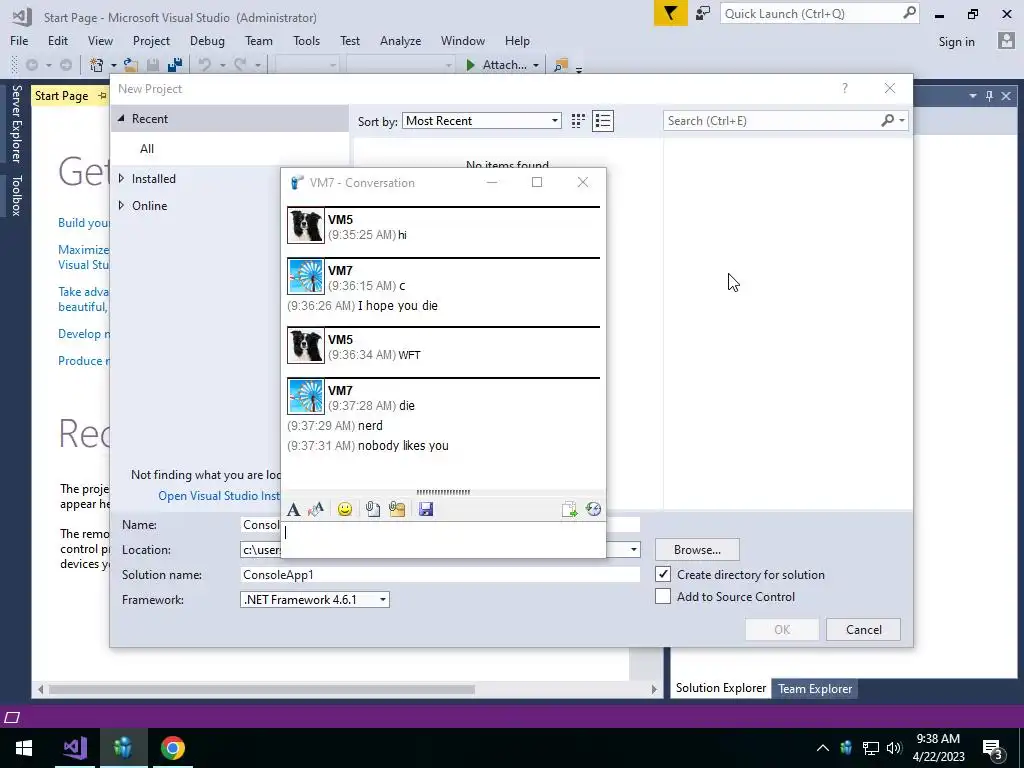The height and width of the screenshot is (768, 1024).
Task: Click the account icon next to Sign in
Action: (1006, 41)
